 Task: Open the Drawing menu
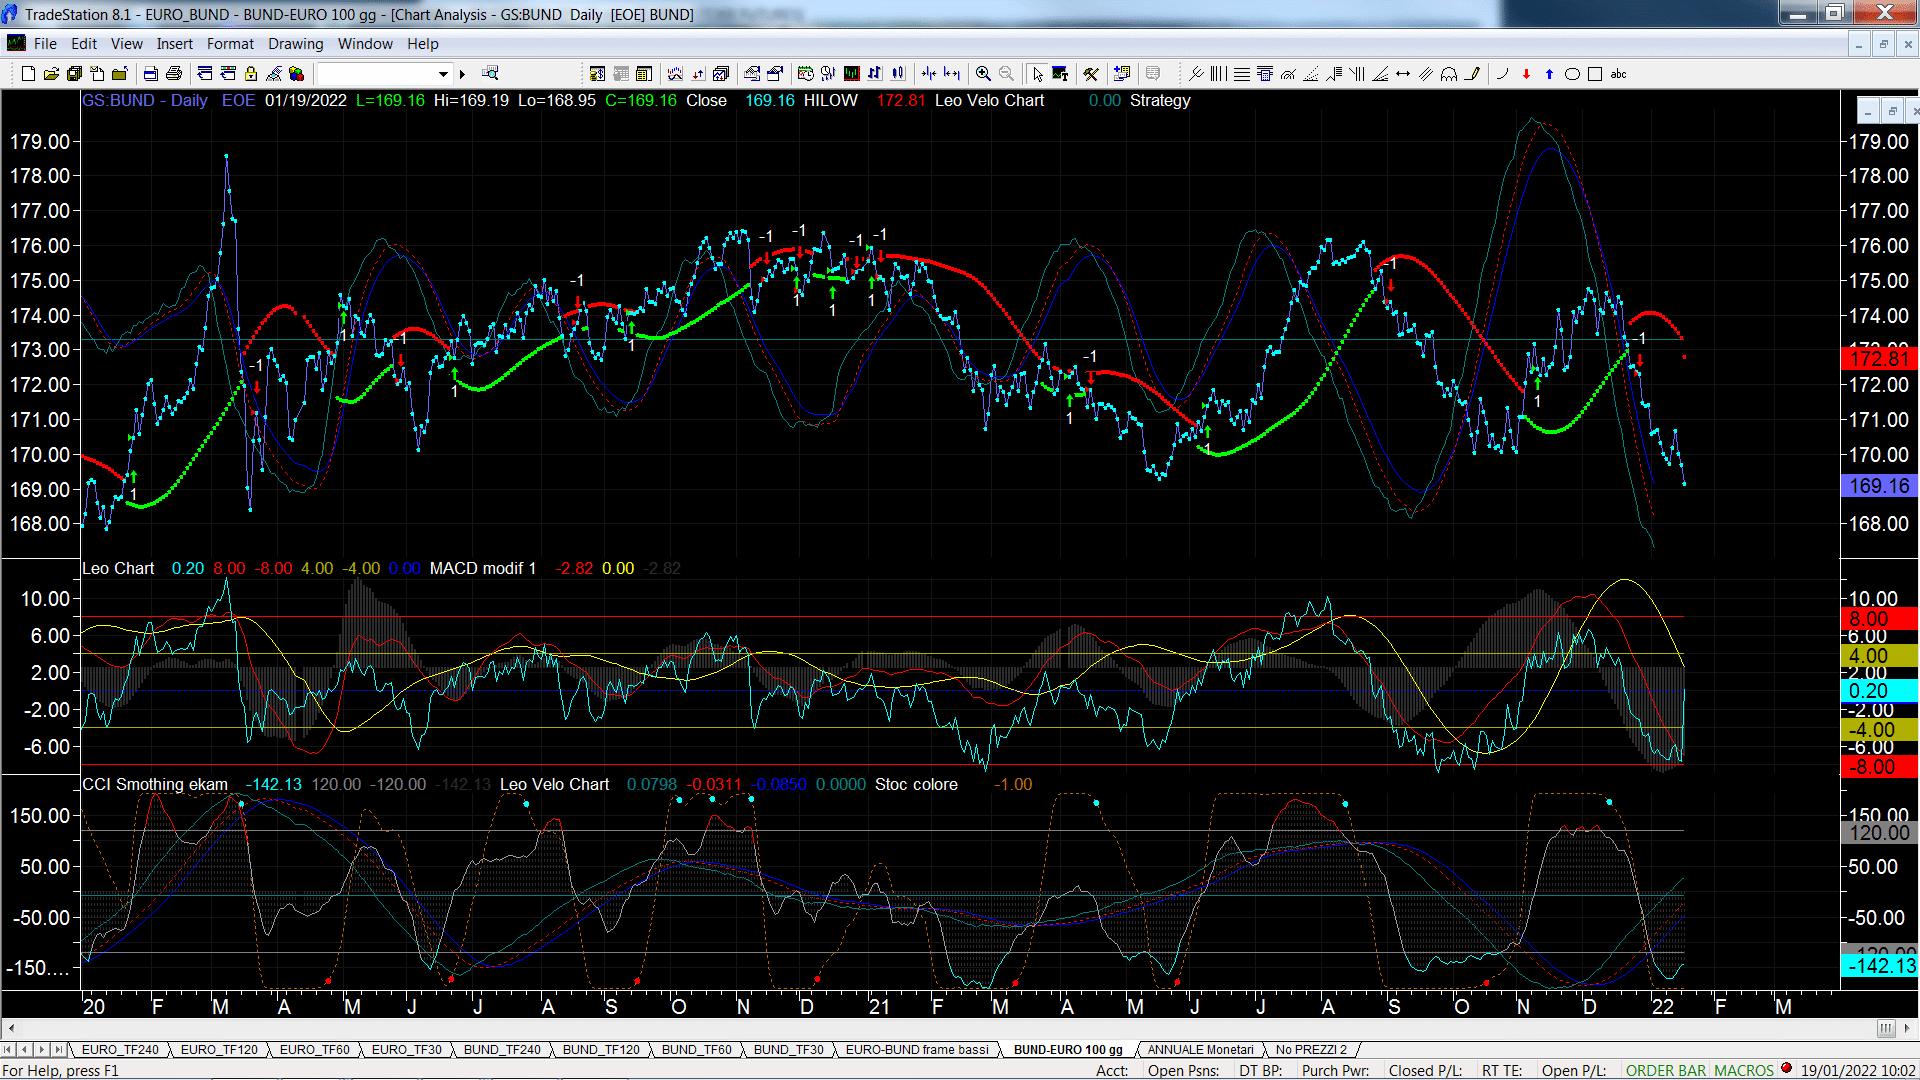pos(295,43)
